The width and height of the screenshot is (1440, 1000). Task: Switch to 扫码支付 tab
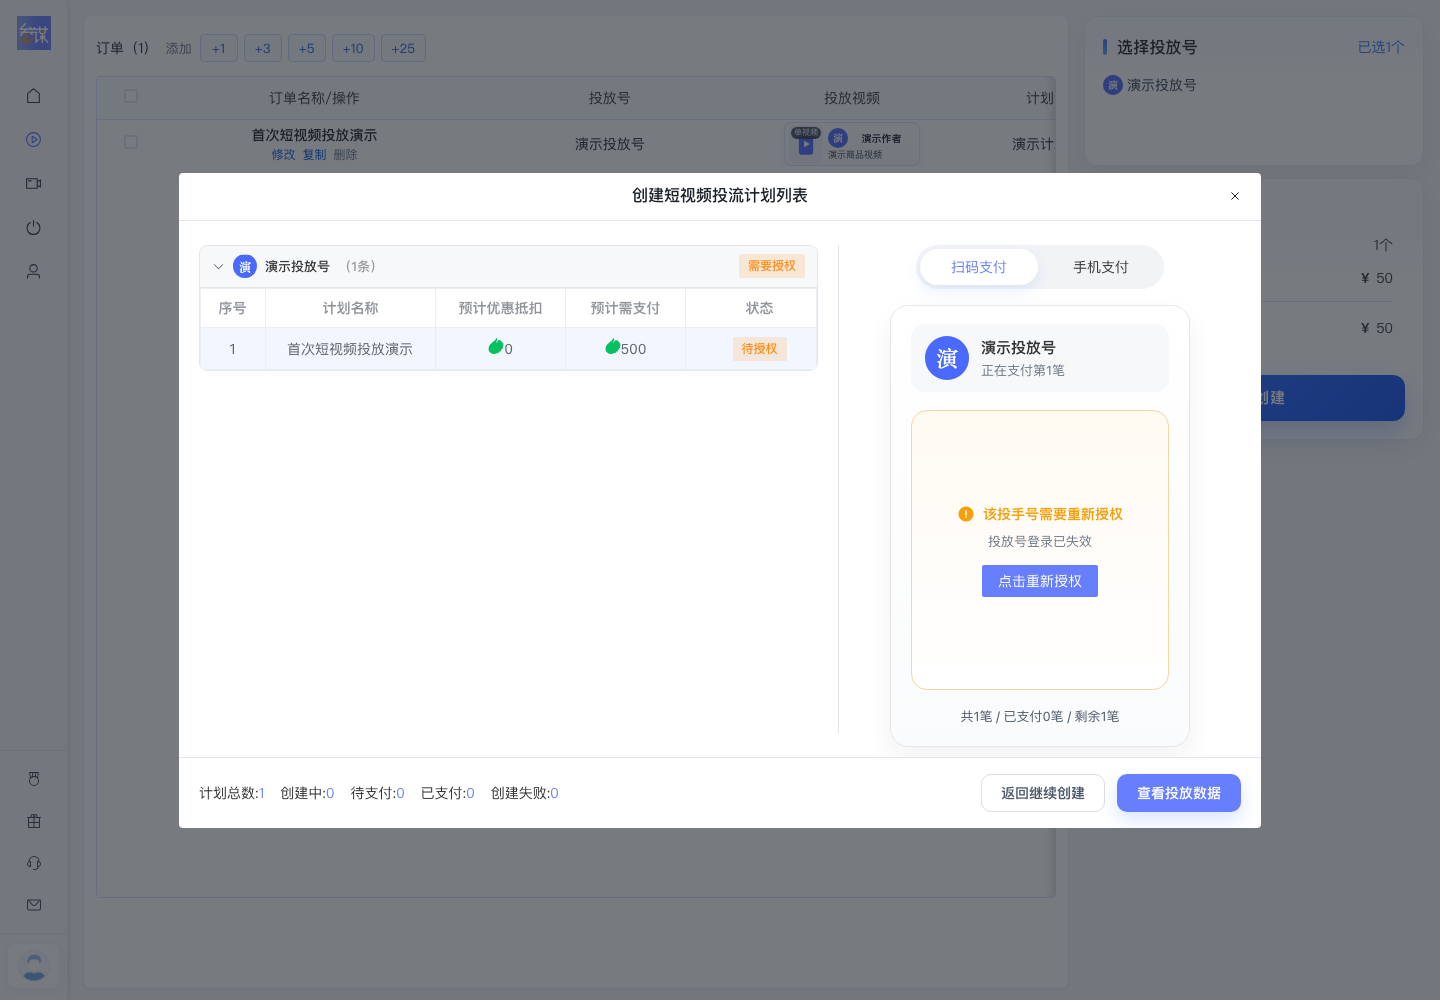(979, 267)
